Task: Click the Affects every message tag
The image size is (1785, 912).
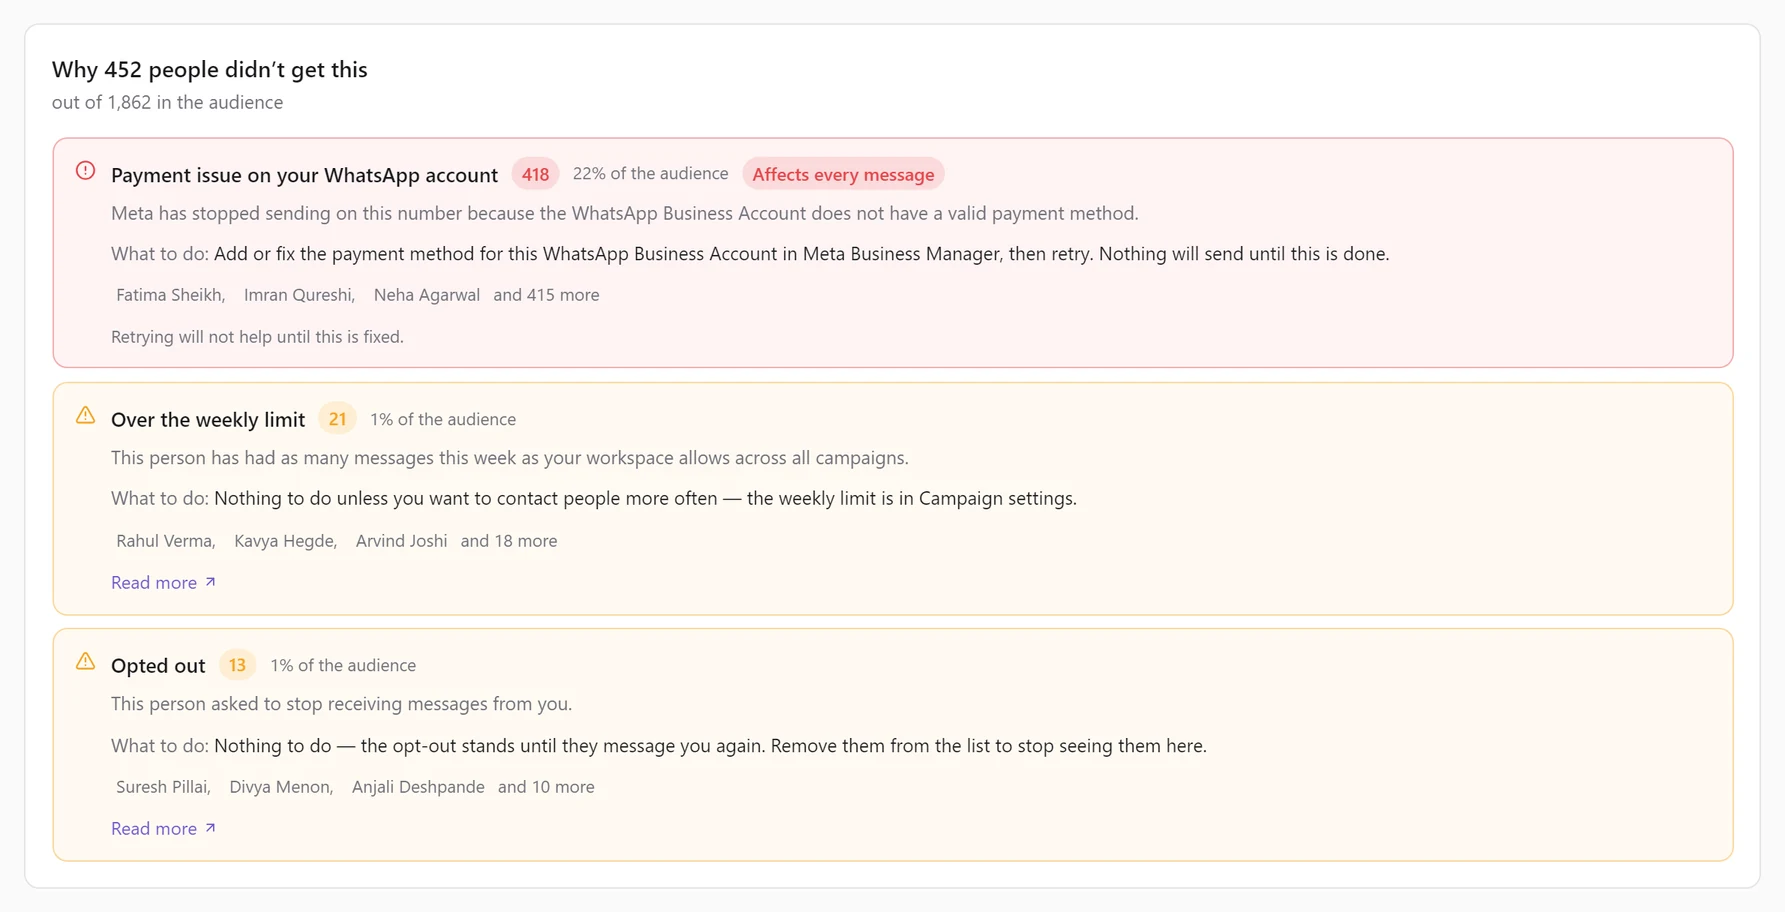Action: (x=843, y=174)
